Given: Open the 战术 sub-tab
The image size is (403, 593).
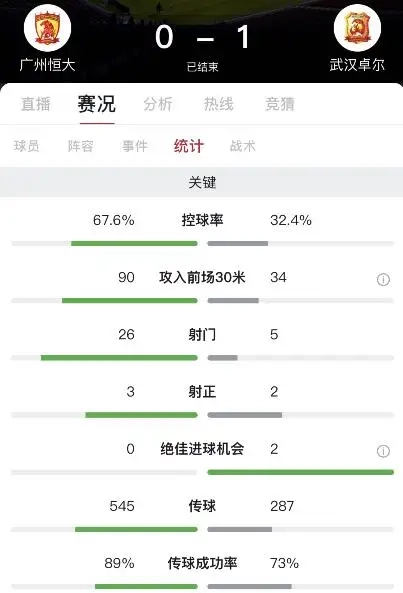Looking at the screenshot, I should [243, 146].
